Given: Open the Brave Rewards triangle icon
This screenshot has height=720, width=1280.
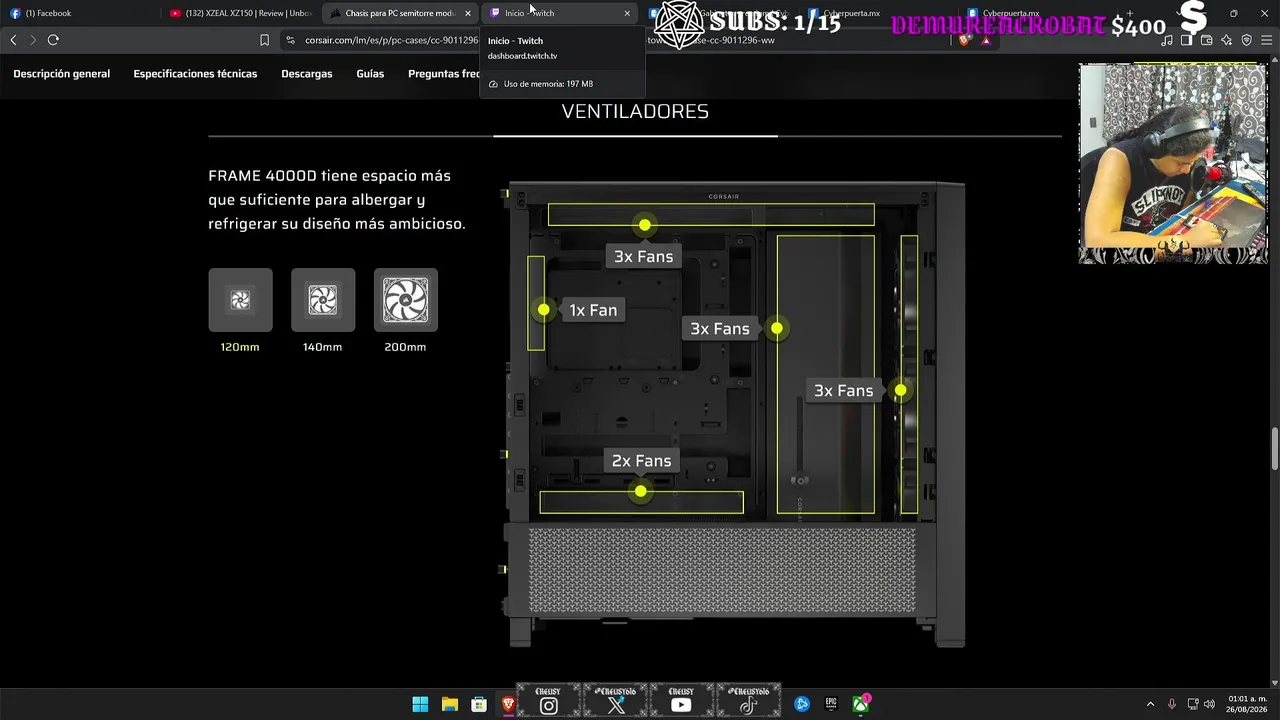Looking at the screenshot, I should [986, 40].
